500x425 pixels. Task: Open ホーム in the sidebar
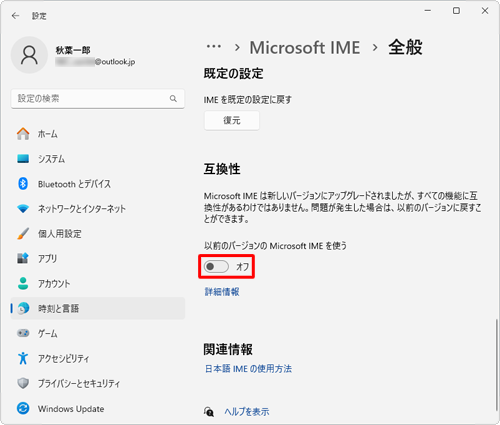click(x=98, y=134)
